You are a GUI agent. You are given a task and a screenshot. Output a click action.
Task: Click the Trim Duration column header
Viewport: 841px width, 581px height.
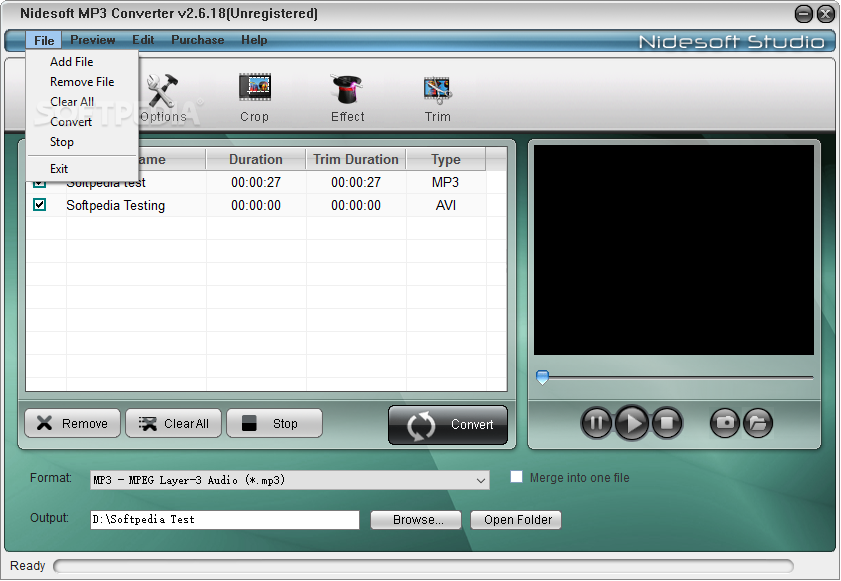356,159
